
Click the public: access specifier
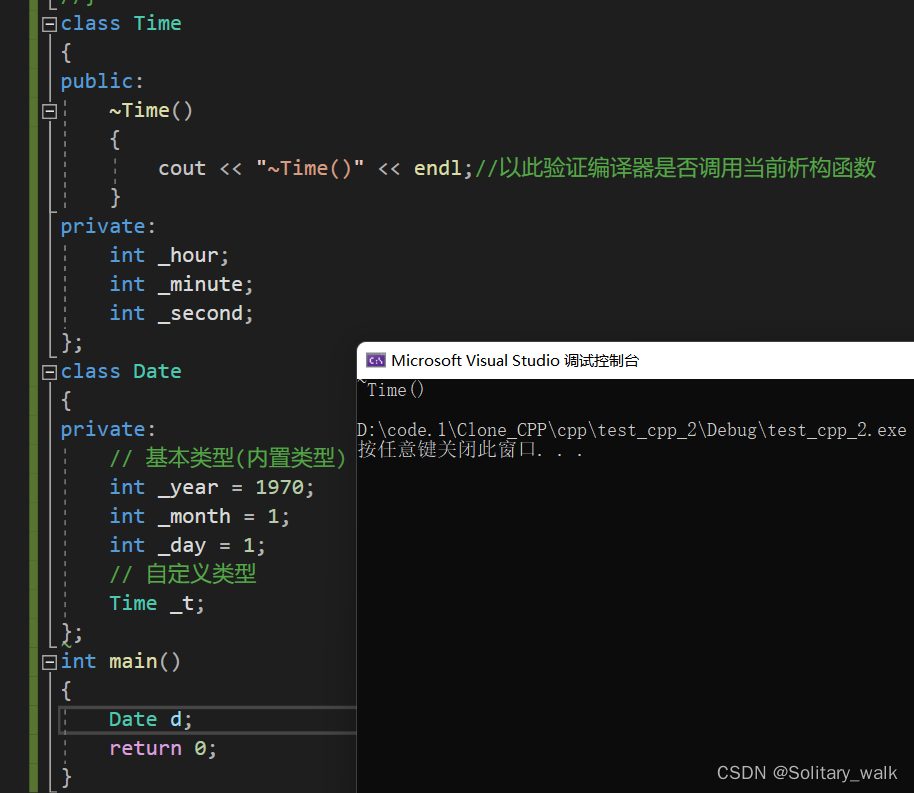102,81
